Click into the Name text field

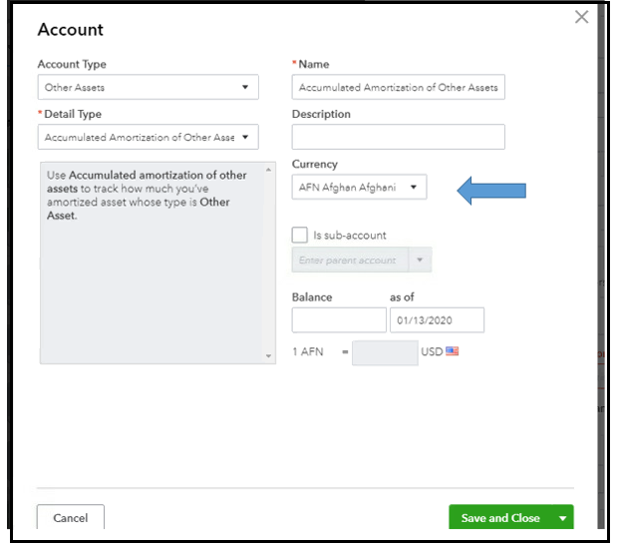tap(398, 88)
